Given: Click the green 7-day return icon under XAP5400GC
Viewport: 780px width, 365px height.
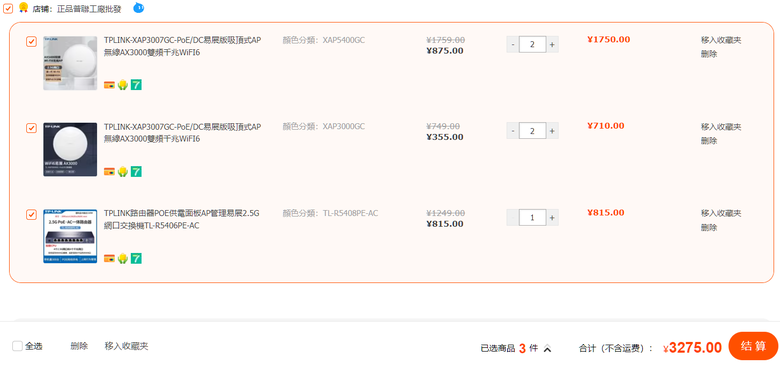Looking at the screenshot, I should [136, 85].
